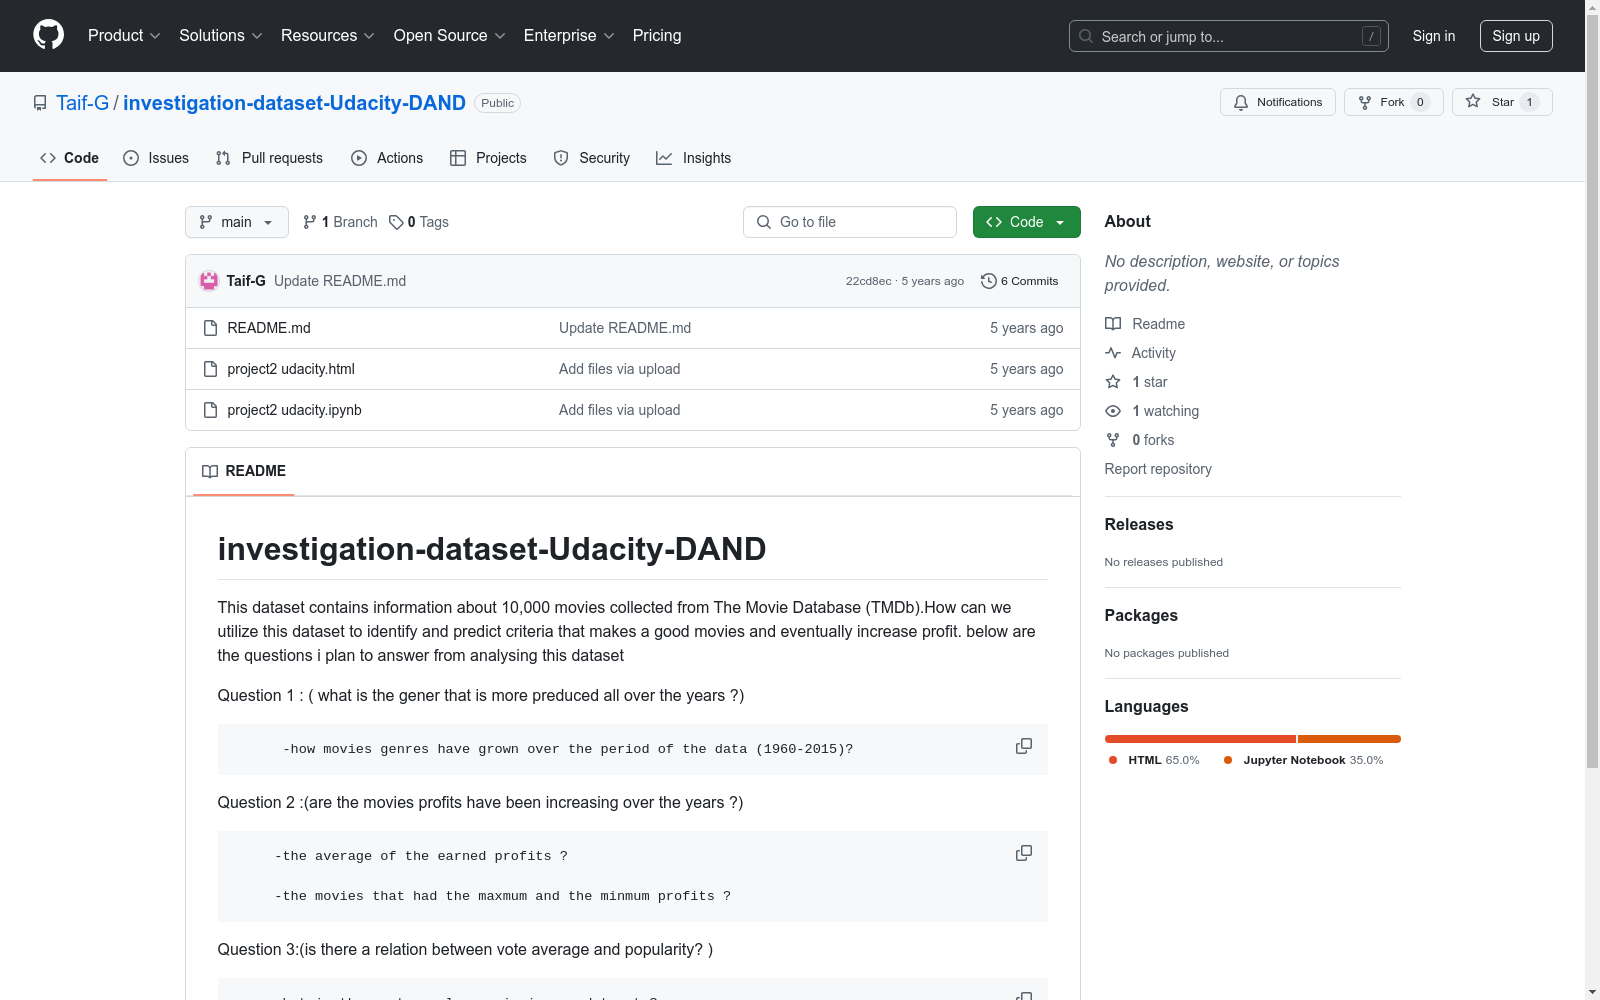This screenshot has width=1600, height=1000.
Task: Open the Taif-G owner profile link
Action: click(x=83, y=103)
